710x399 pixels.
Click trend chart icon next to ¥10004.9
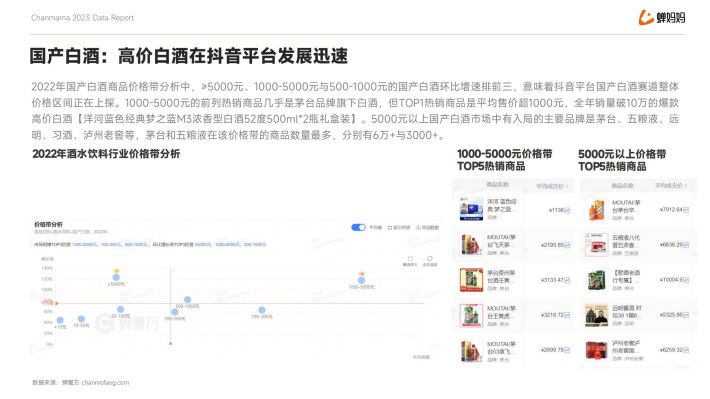[686, 280]
